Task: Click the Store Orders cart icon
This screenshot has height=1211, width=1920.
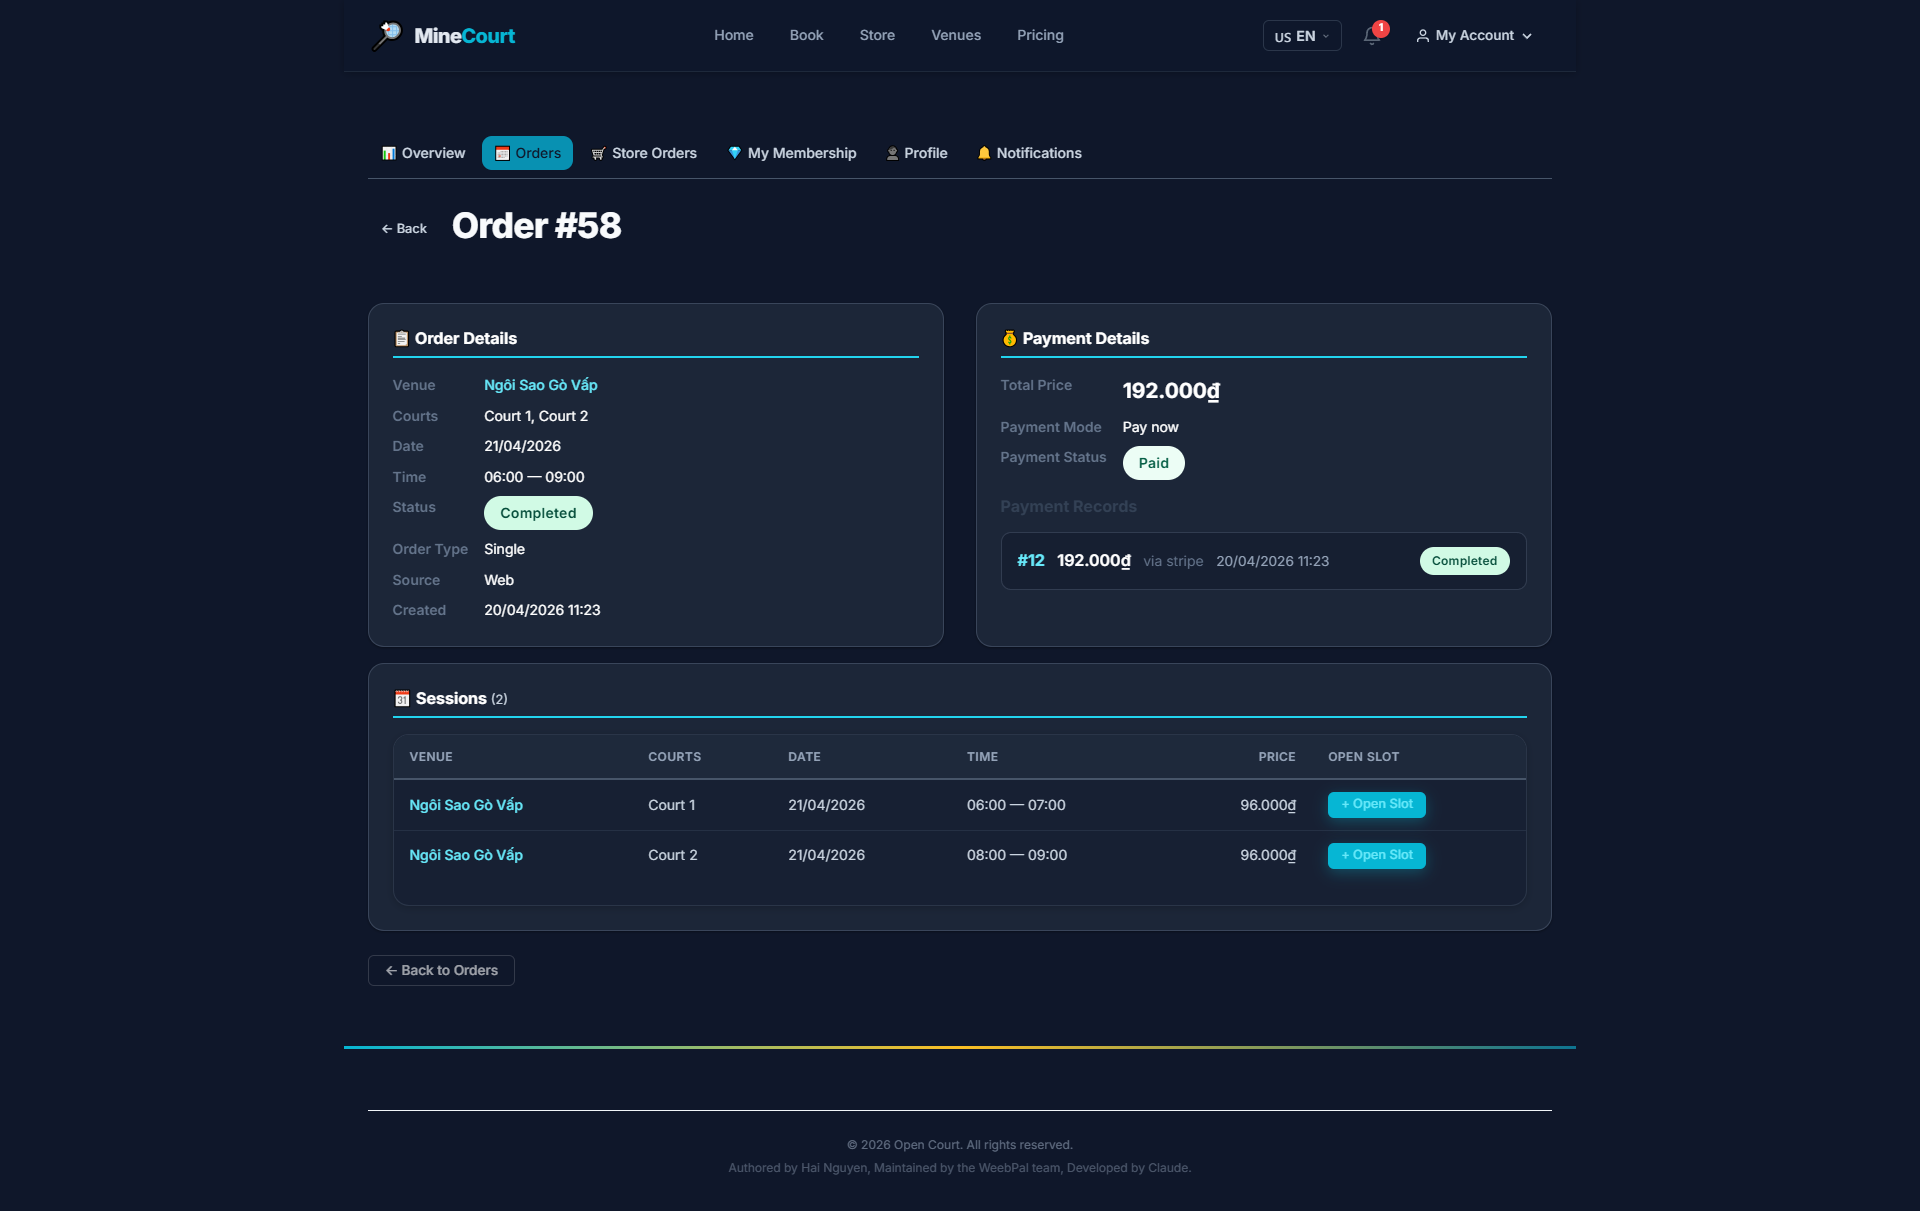Action: [598, 153]
